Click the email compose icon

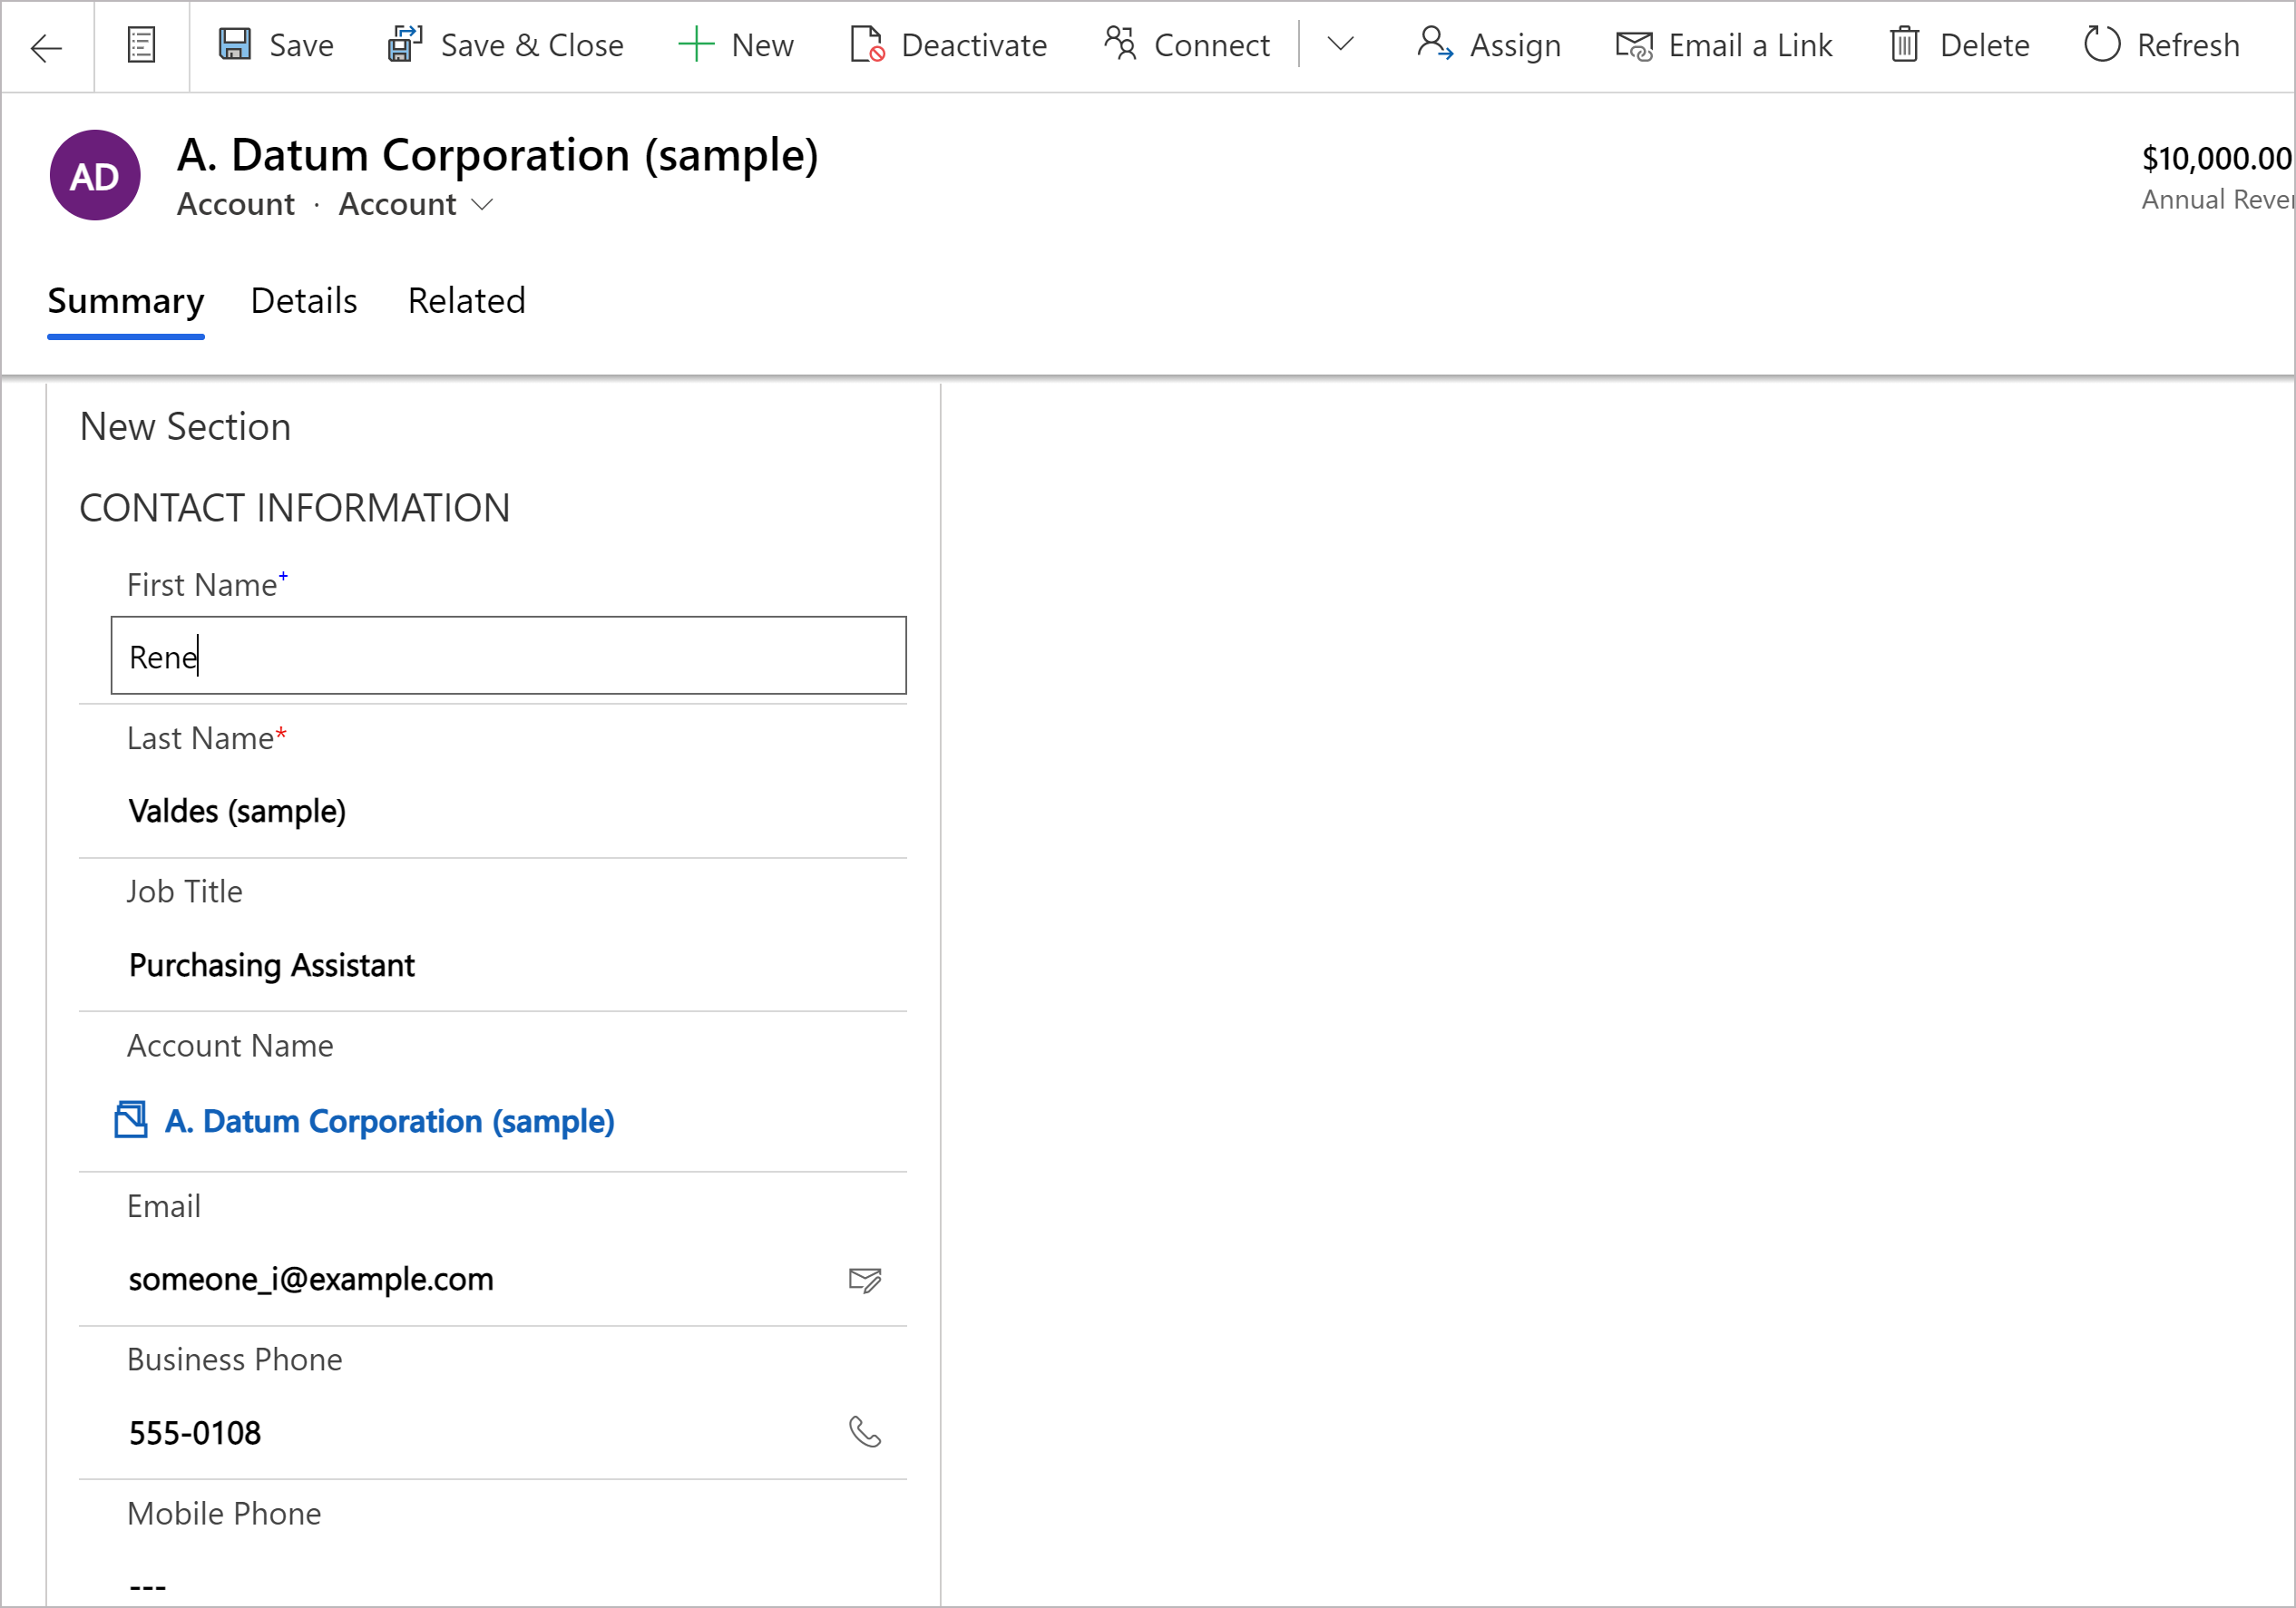[865, 1277]
